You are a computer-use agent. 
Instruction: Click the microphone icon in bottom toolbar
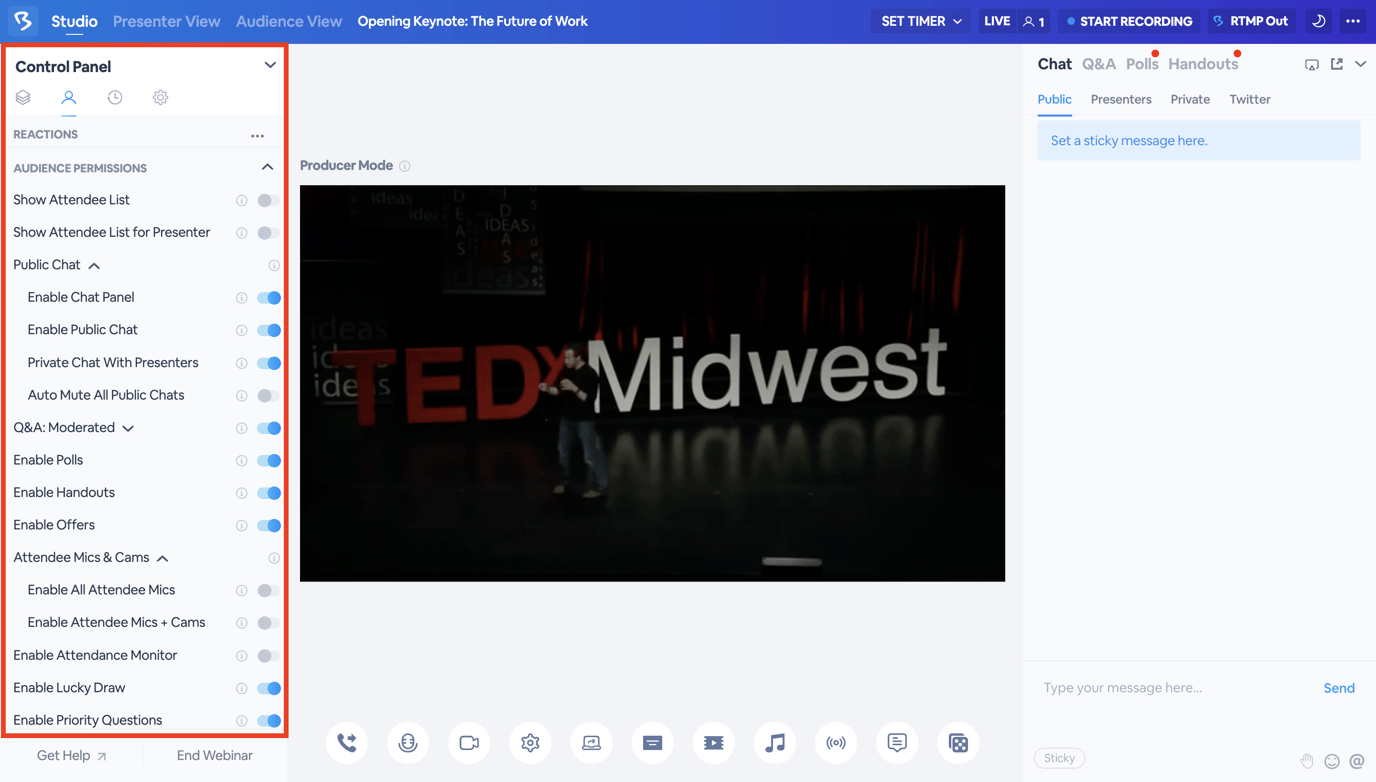[408, 743]
